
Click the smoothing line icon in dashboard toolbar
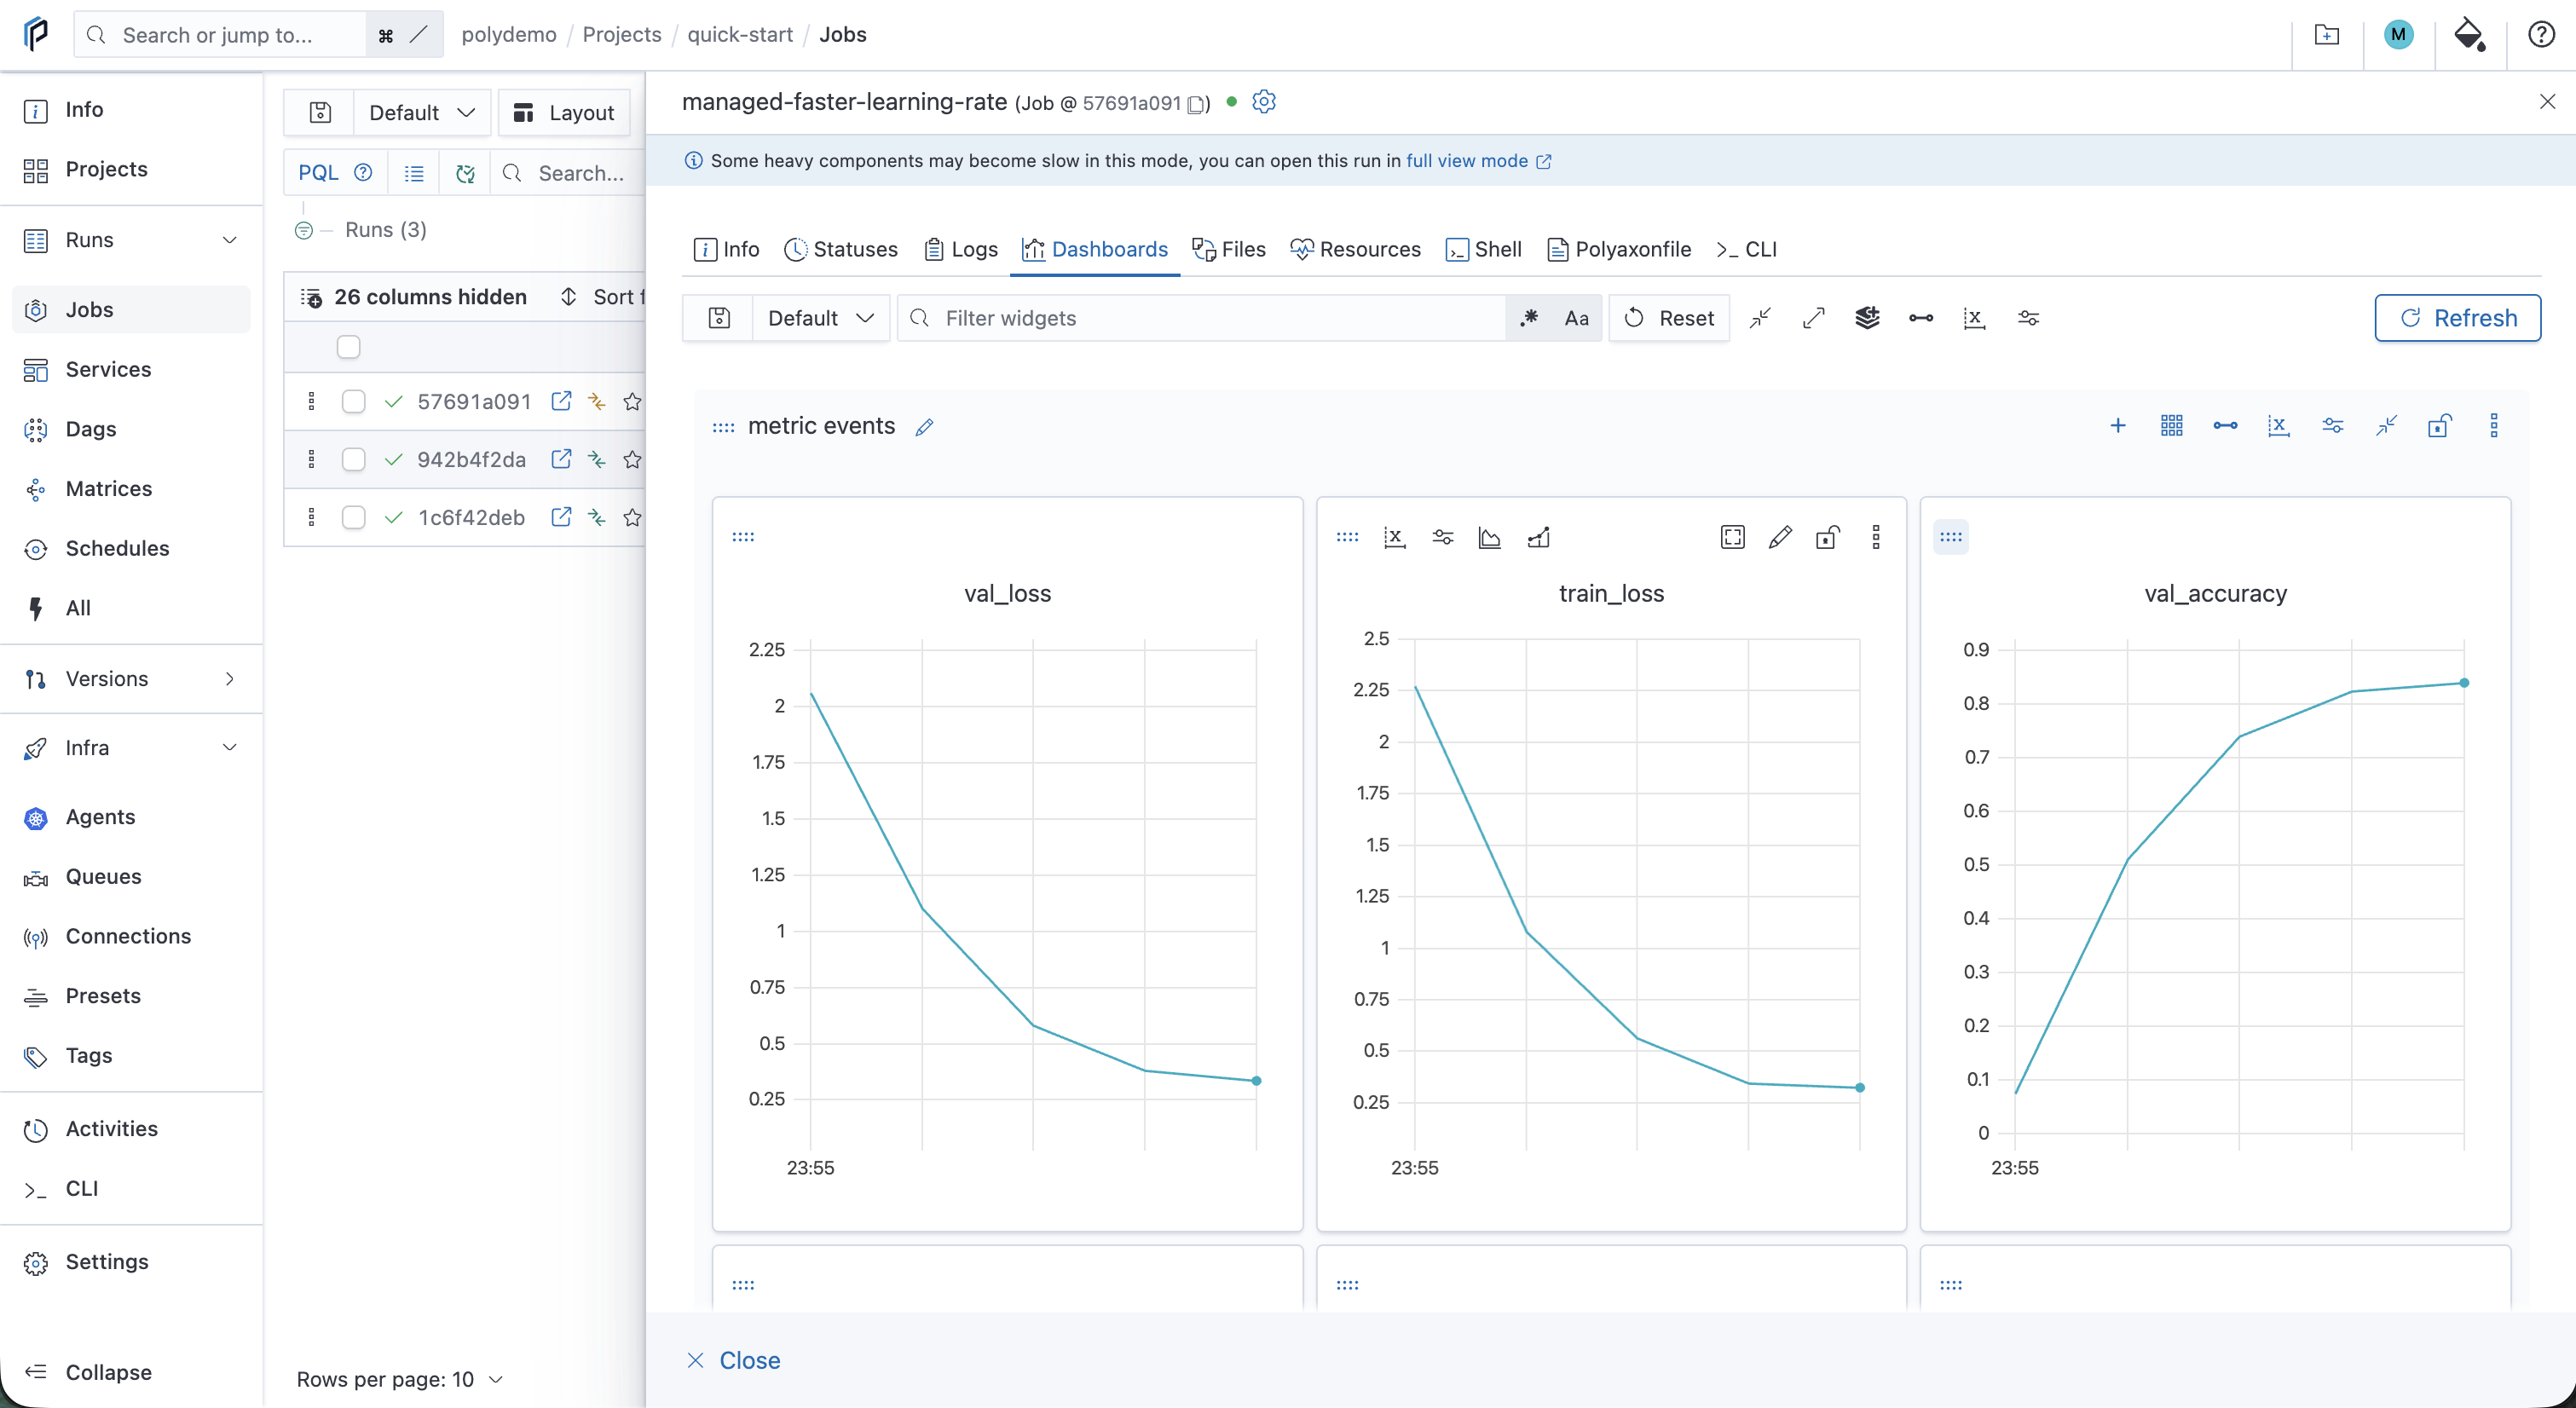point(1921,318)
